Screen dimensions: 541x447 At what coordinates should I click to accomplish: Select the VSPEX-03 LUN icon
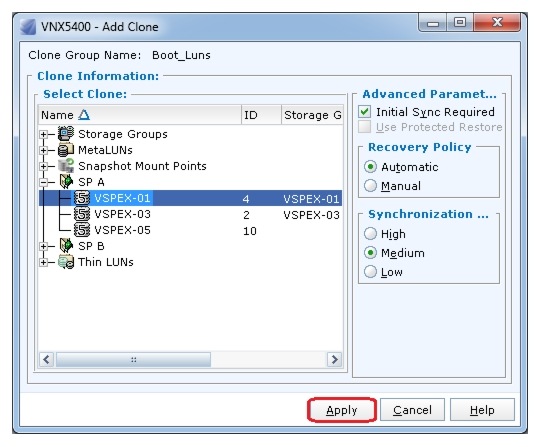82,214
